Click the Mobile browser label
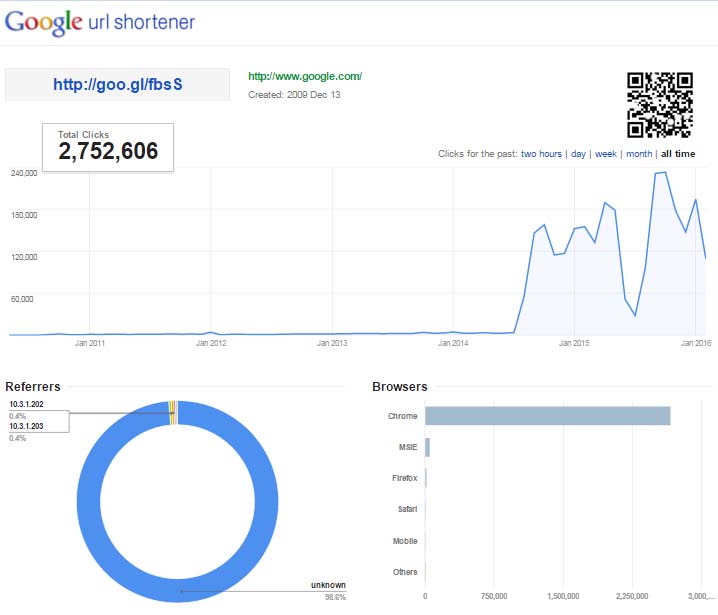This screenshot has width=718, height=615. [405, 541]
